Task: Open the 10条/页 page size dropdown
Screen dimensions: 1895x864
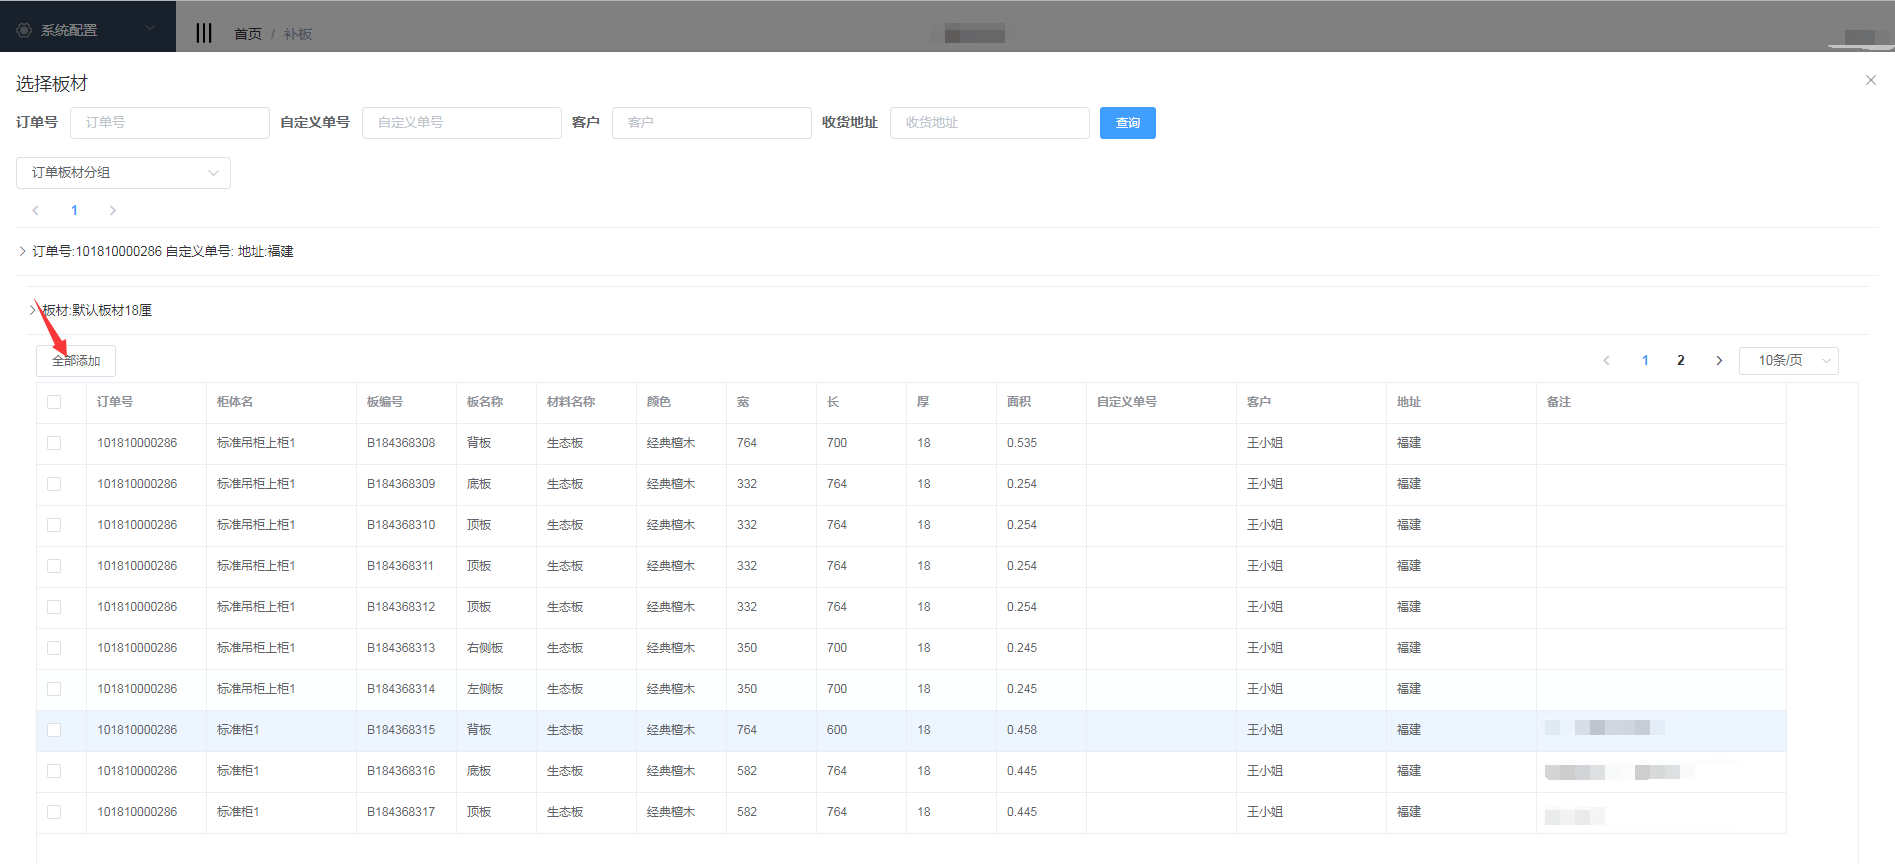Action: tap(1788, 361)
